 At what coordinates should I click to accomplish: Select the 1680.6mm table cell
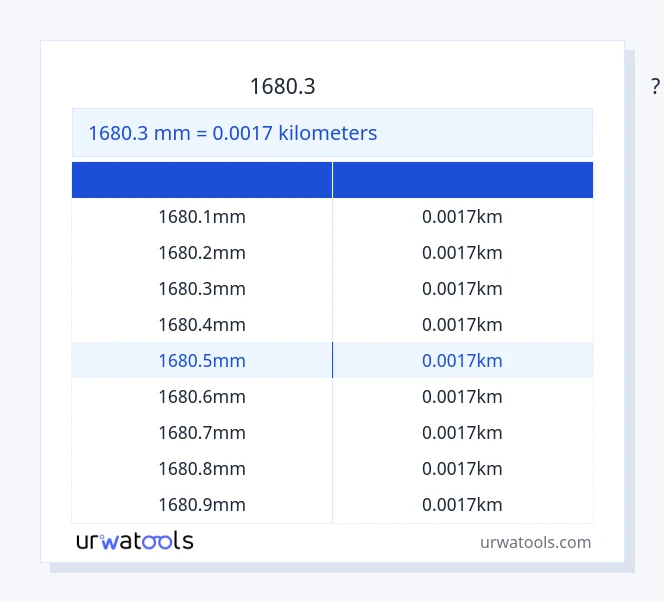tap(202, 397)
